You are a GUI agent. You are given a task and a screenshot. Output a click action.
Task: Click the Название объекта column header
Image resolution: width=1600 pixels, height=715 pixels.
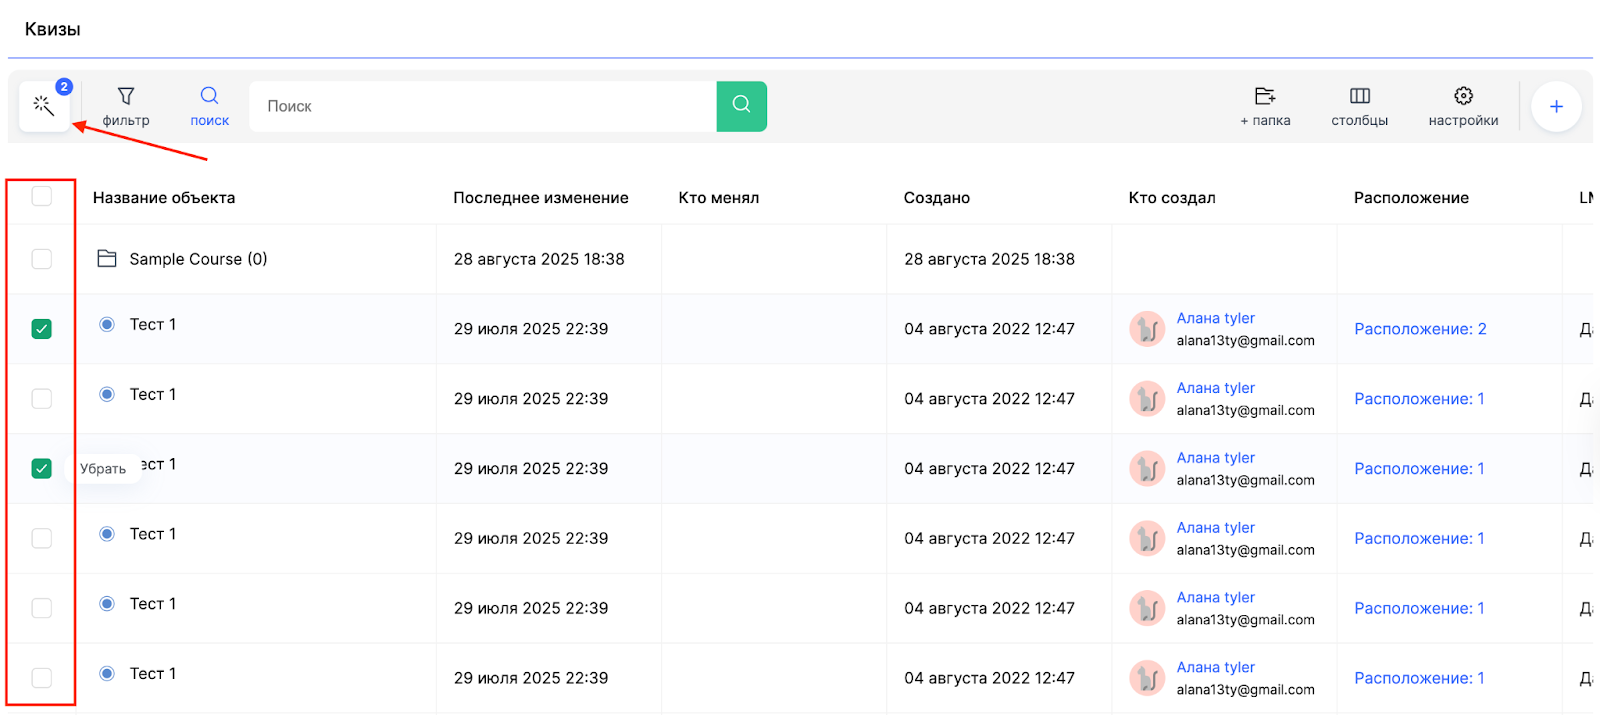coord(164,198)
